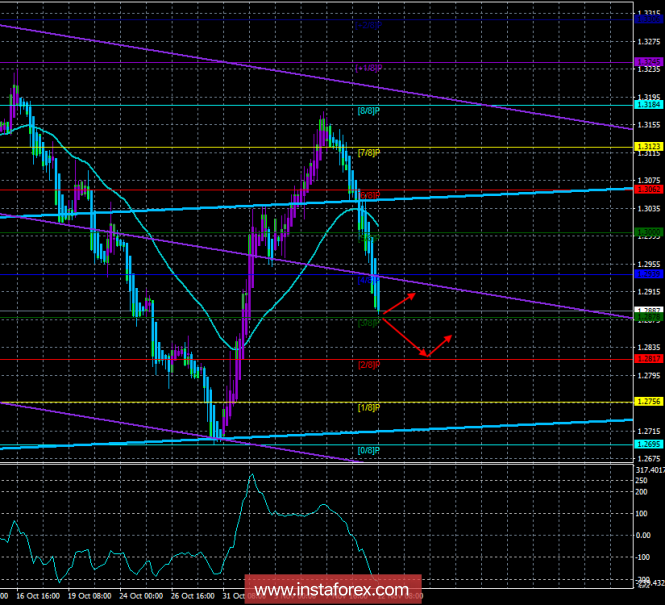Select the 1.2795 price axis value
The image size is (665, 605).
[x=649, y=375]
